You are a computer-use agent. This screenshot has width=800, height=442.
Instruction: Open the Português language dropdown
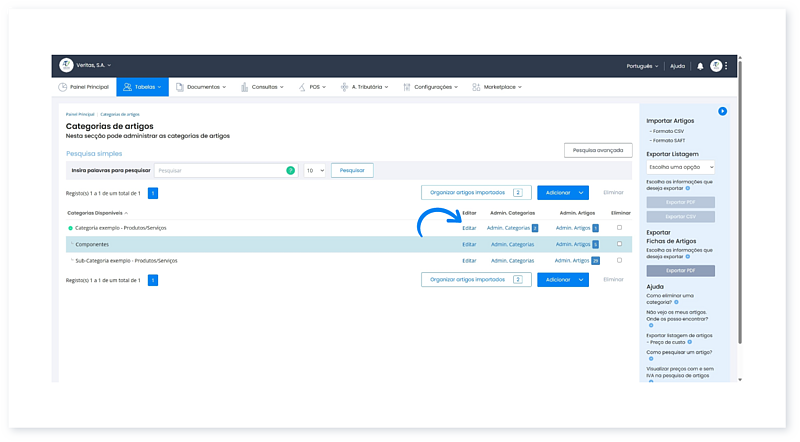641,66
